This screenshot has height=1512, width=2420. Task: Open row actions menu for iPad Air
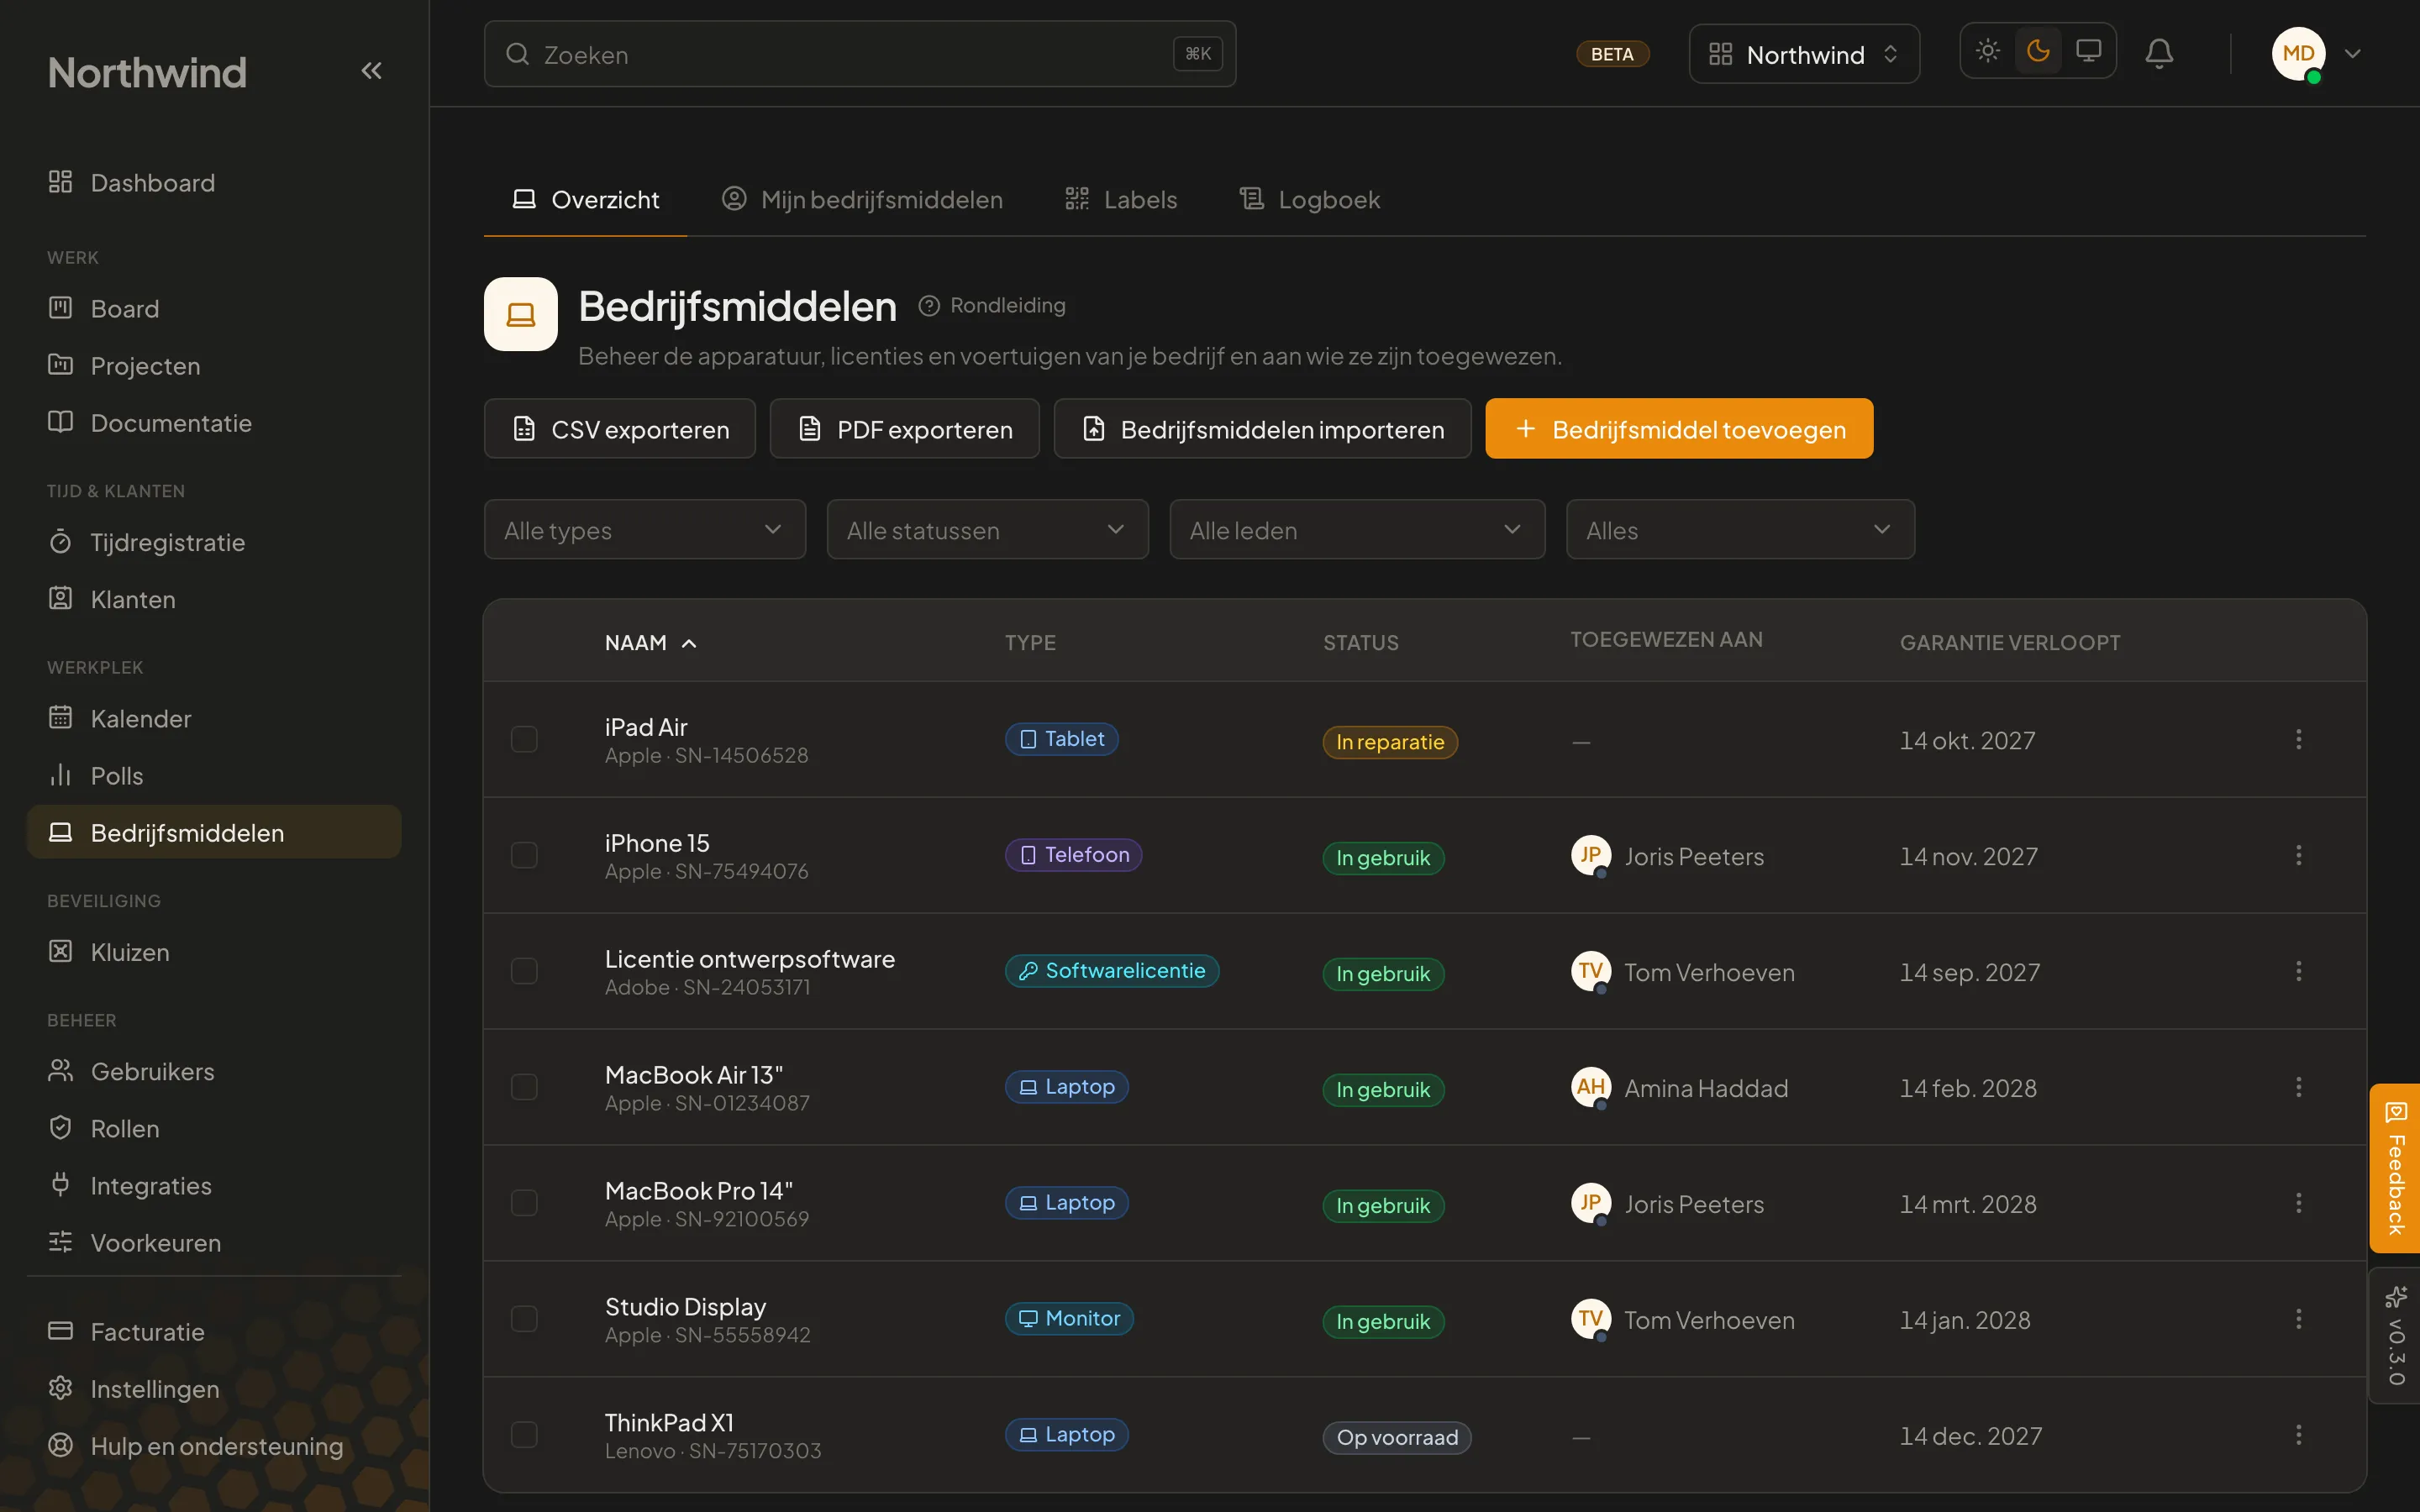coord(2298,739)
